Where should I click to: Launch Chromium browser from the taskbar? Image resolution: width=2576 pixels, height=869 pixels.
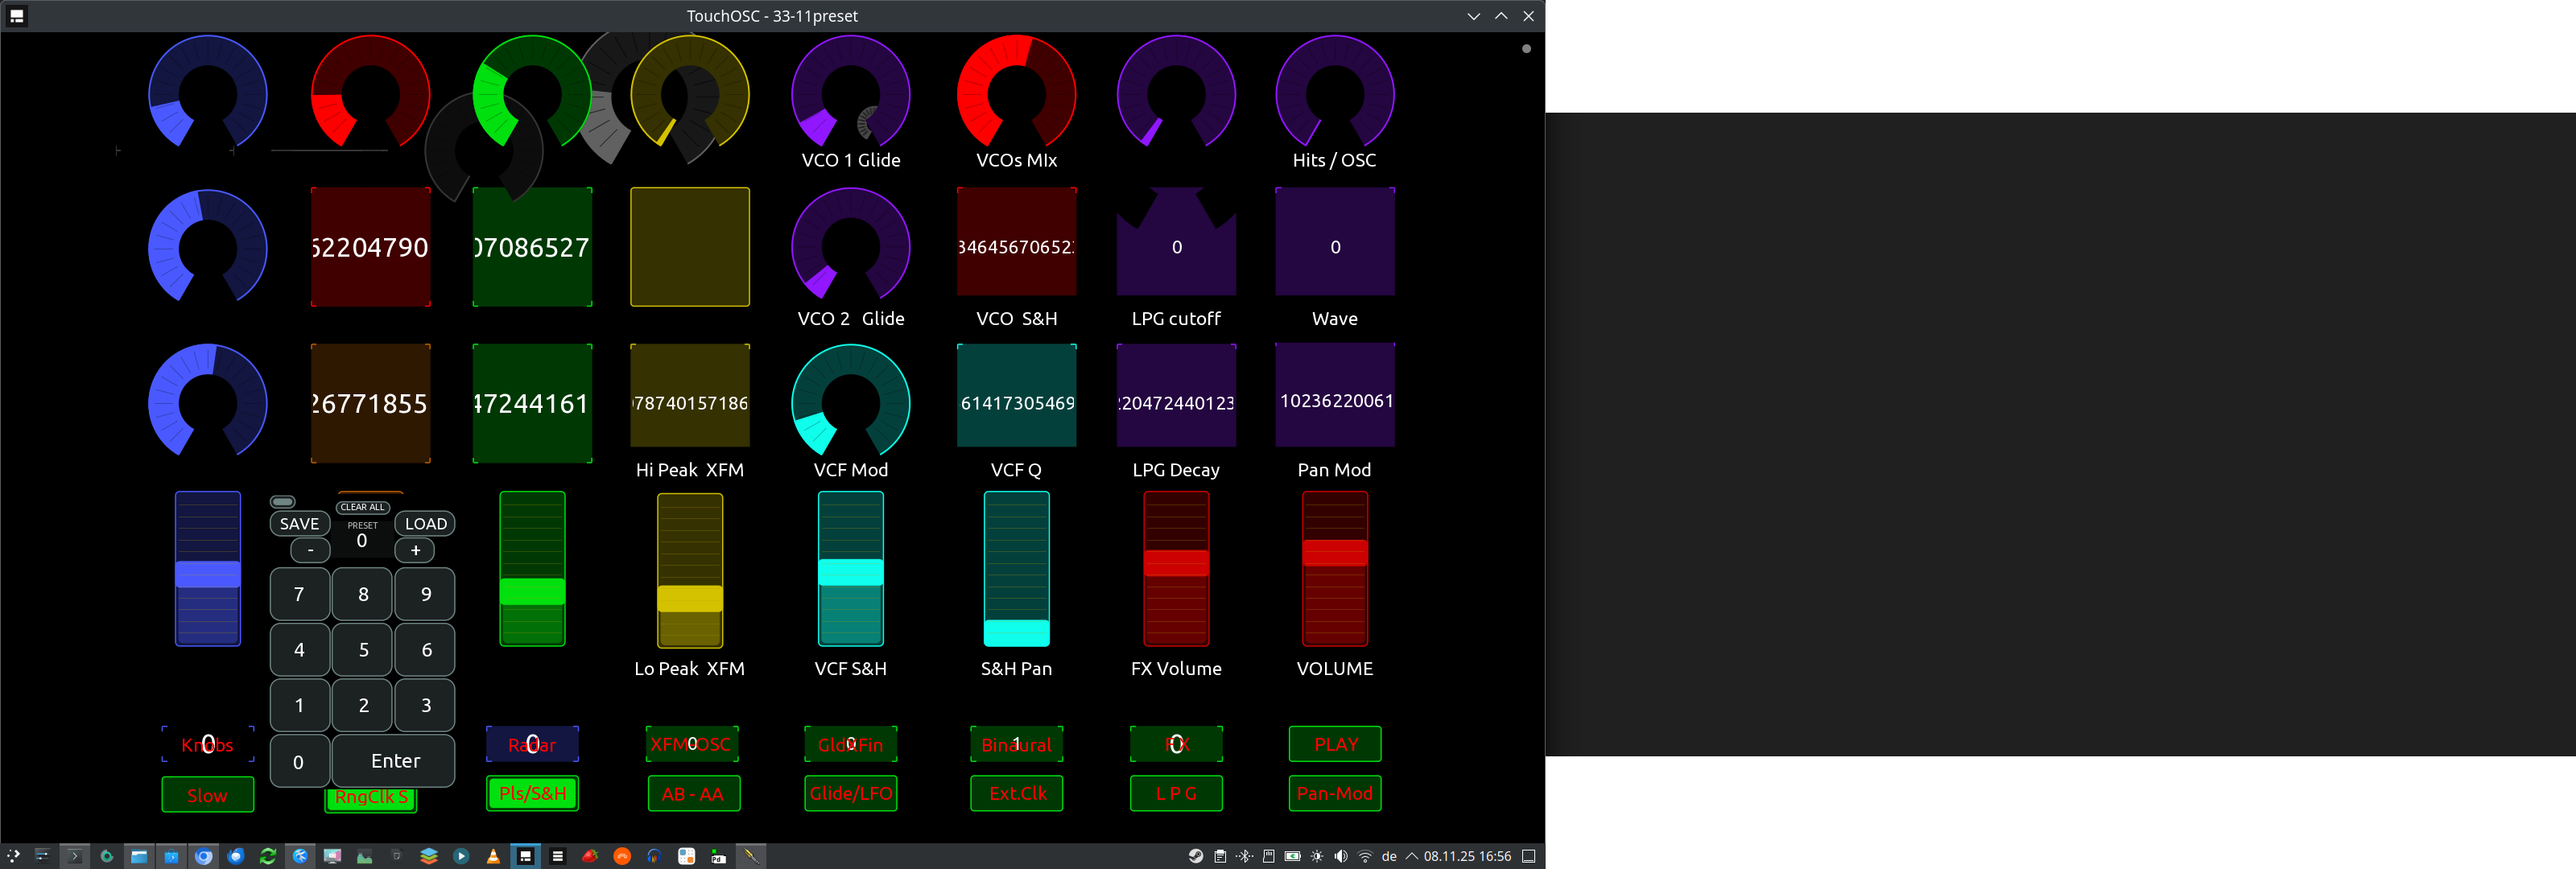coord(204,856)
